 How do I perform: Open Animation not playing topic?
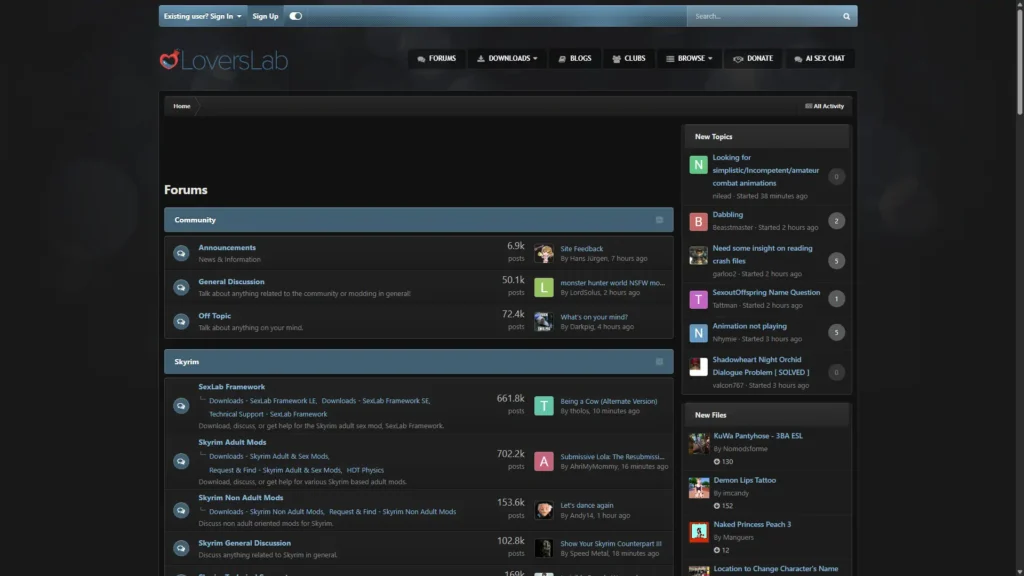(x=750, y=327)
